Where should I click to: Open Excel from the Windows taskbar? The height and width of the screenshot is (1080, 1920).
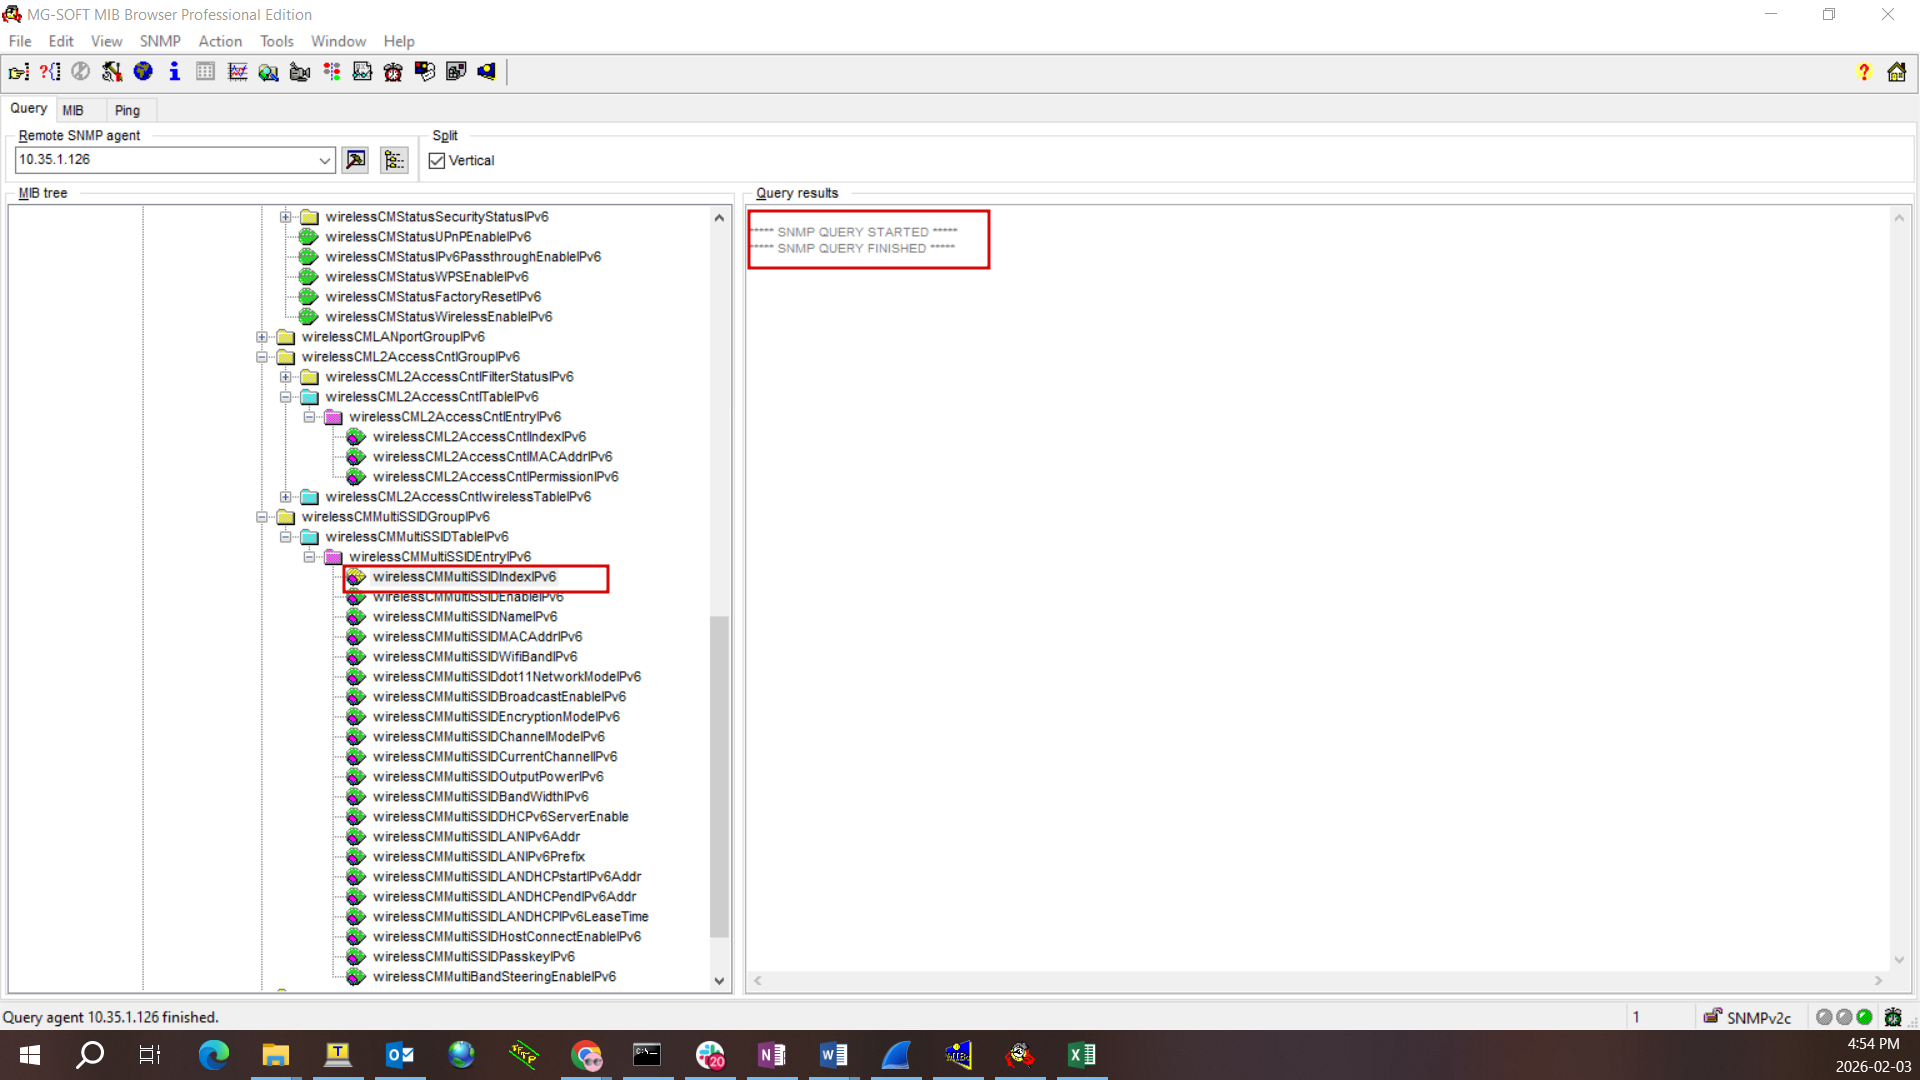1081,1054
